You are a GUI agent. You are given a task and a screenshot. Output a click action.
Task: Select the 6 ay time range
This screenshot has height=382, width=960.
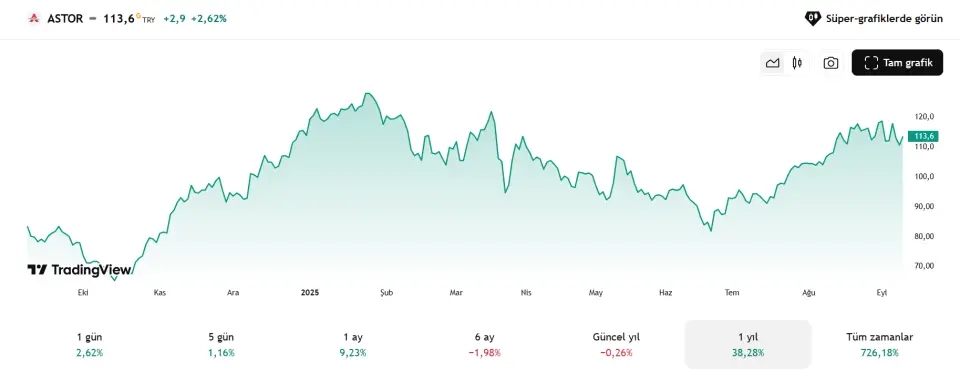(484, 344)
